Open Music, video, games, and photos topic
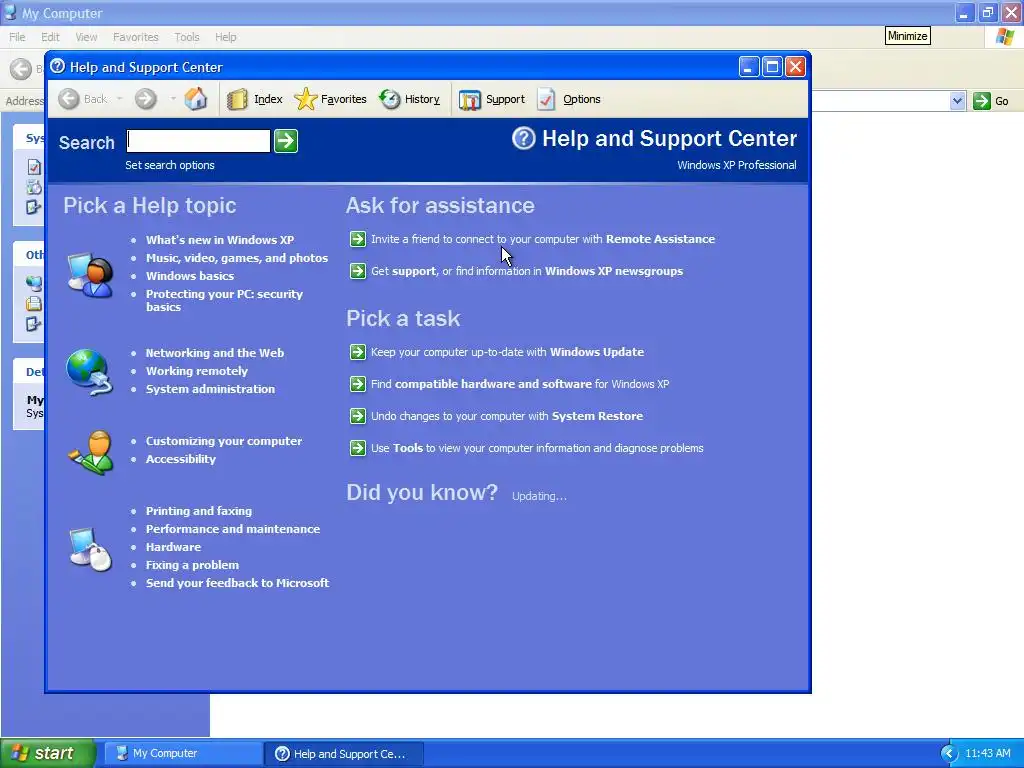Image resolution: width=1024 pixels, height=768 pixels. (x=237, y=258)
